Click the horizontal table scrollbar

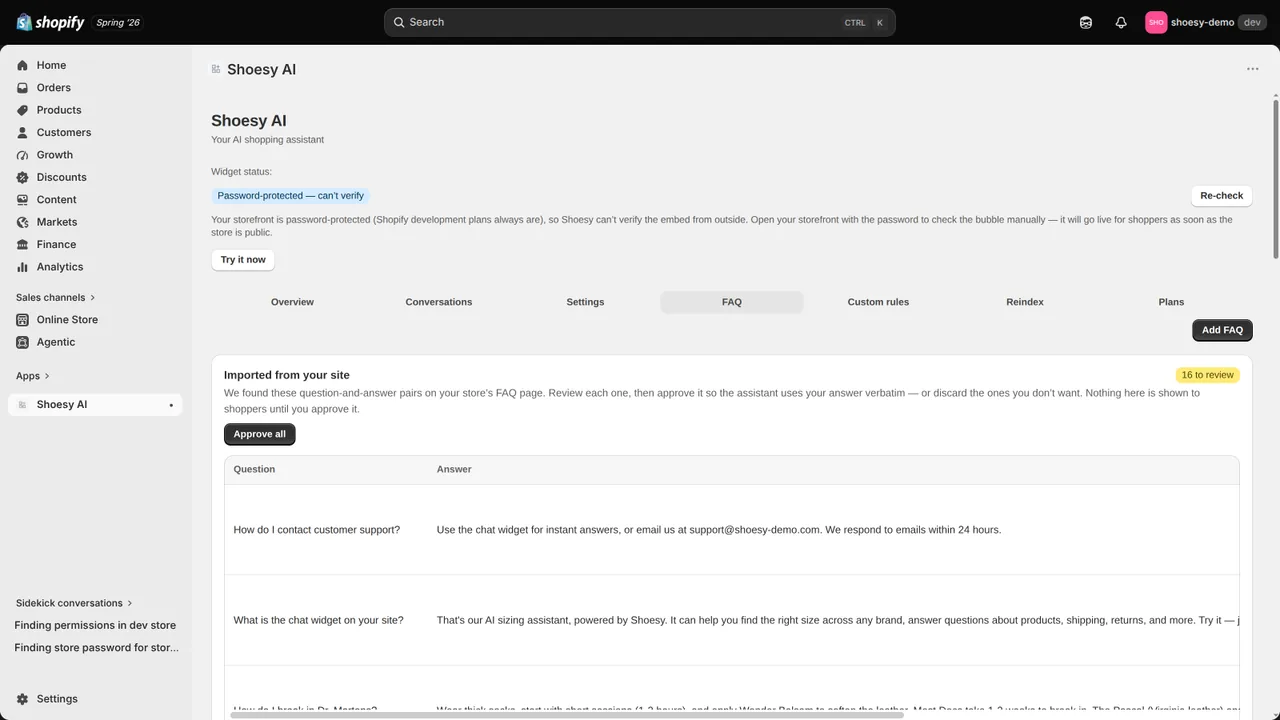tap(567, 715)
